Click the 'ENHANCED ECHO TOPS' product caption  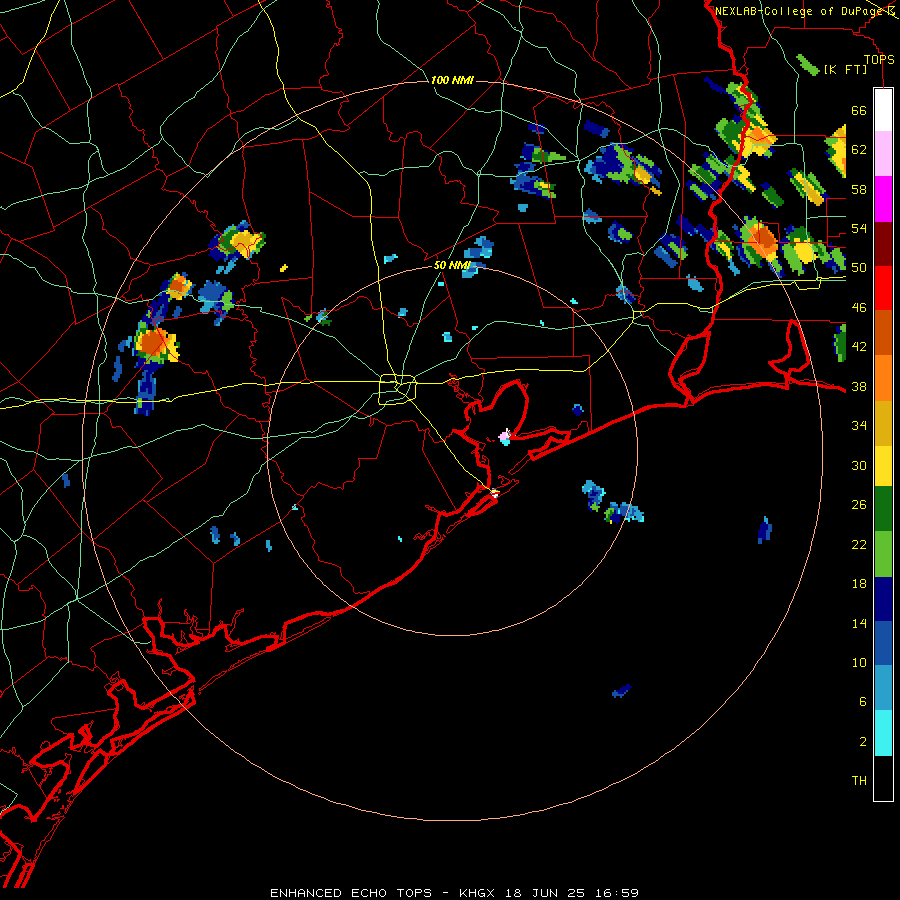point(351,893)
